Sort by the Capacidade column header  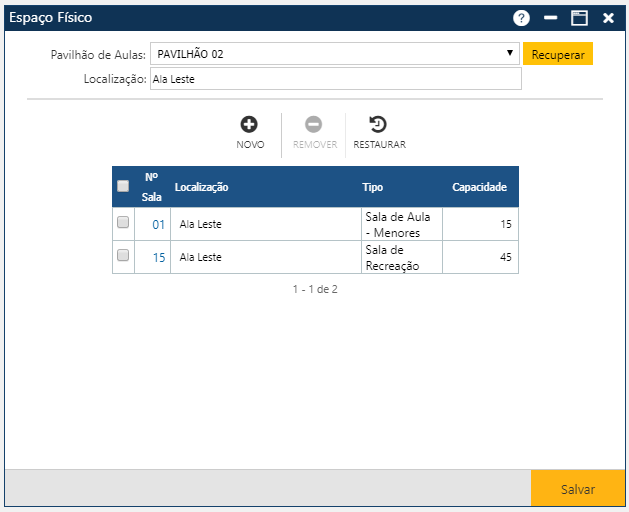479,187
